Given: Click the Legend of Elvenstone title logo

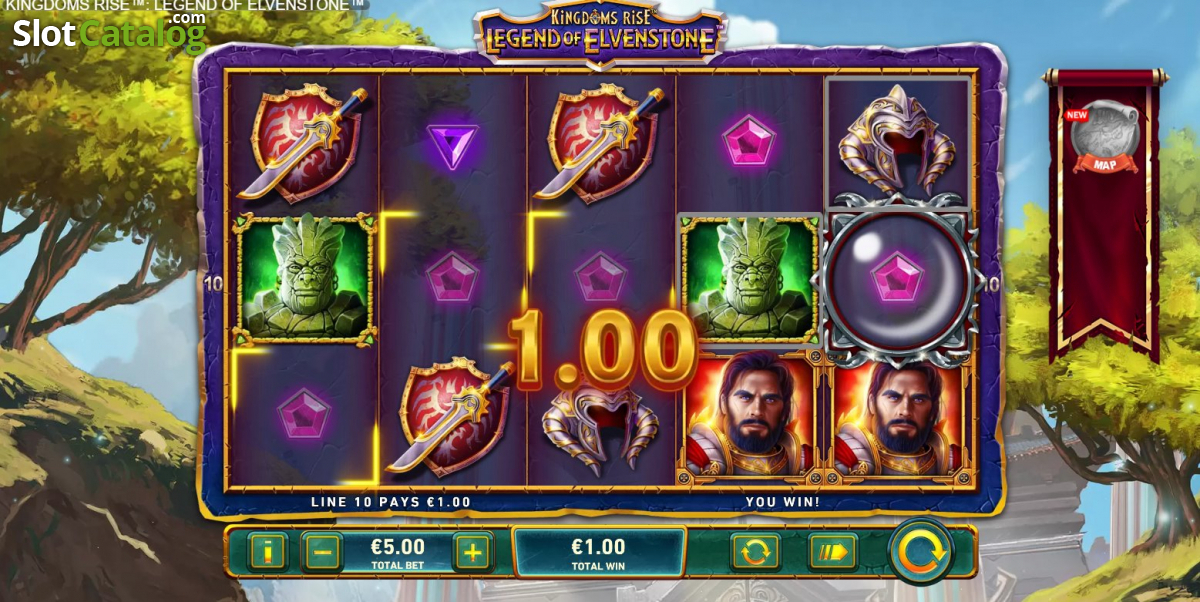Looking at the screenshot, I should [600, 32].
